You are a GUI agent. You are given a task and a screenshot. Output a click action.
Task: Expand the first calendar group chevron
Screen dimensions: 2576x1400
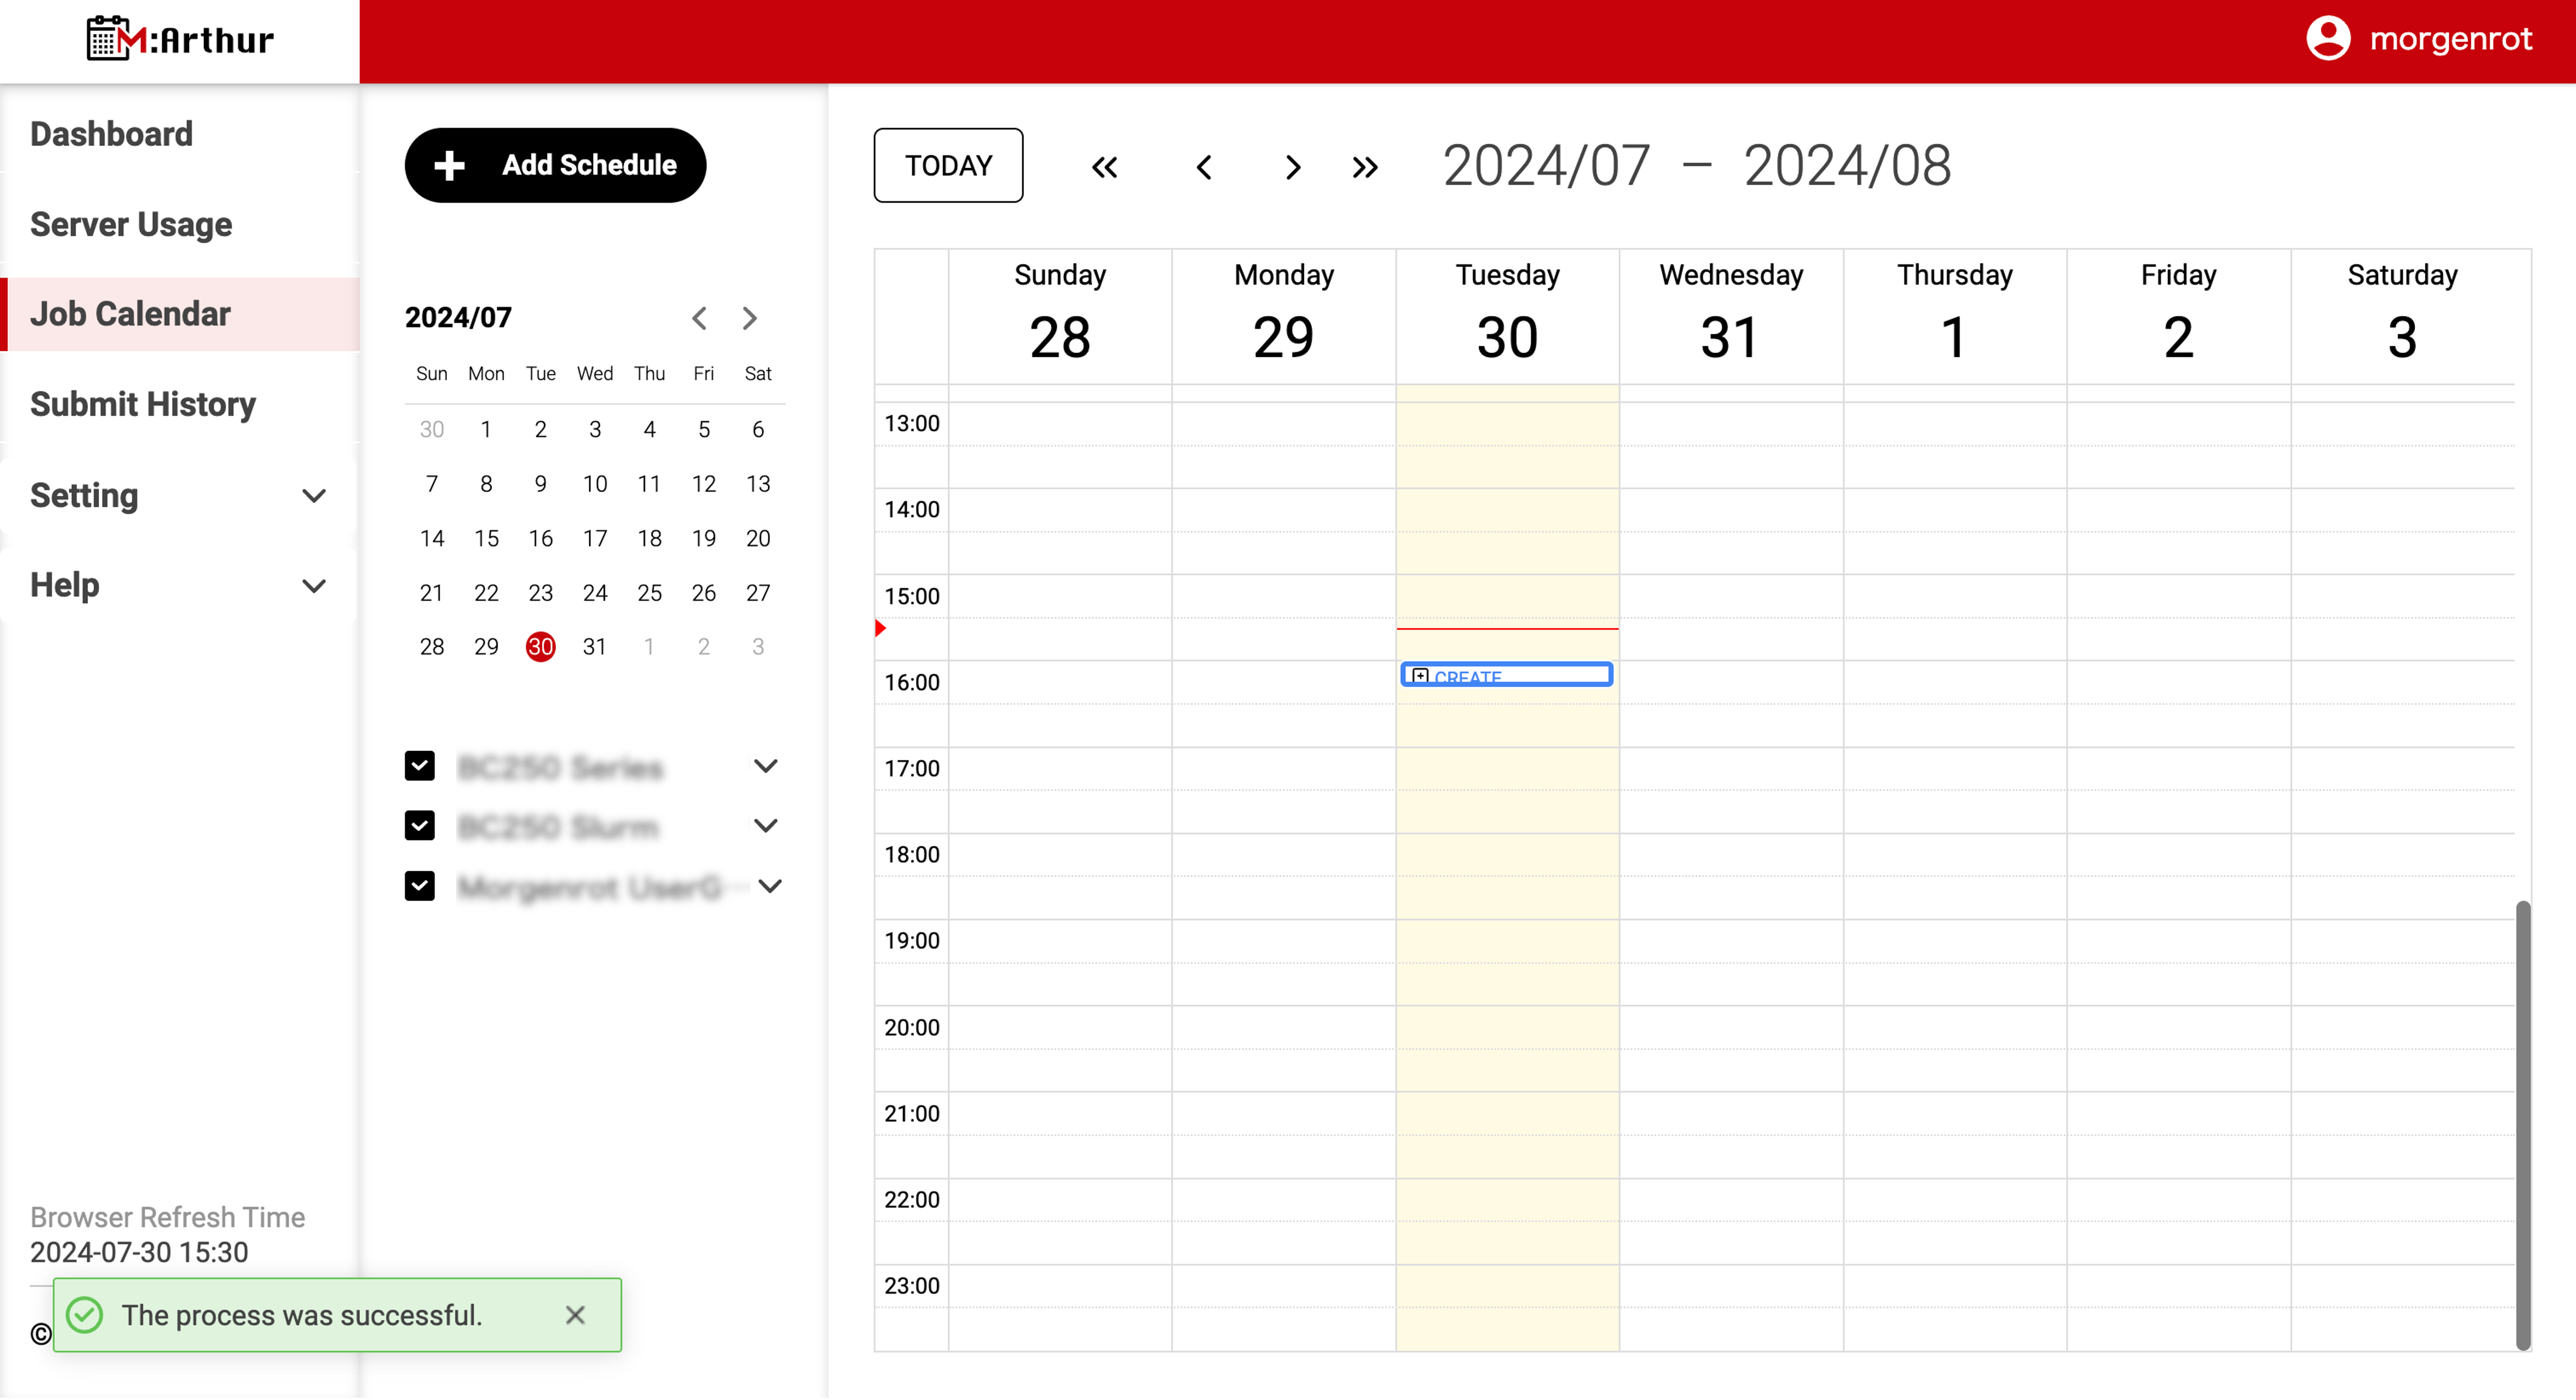click(x=765, y=766)
